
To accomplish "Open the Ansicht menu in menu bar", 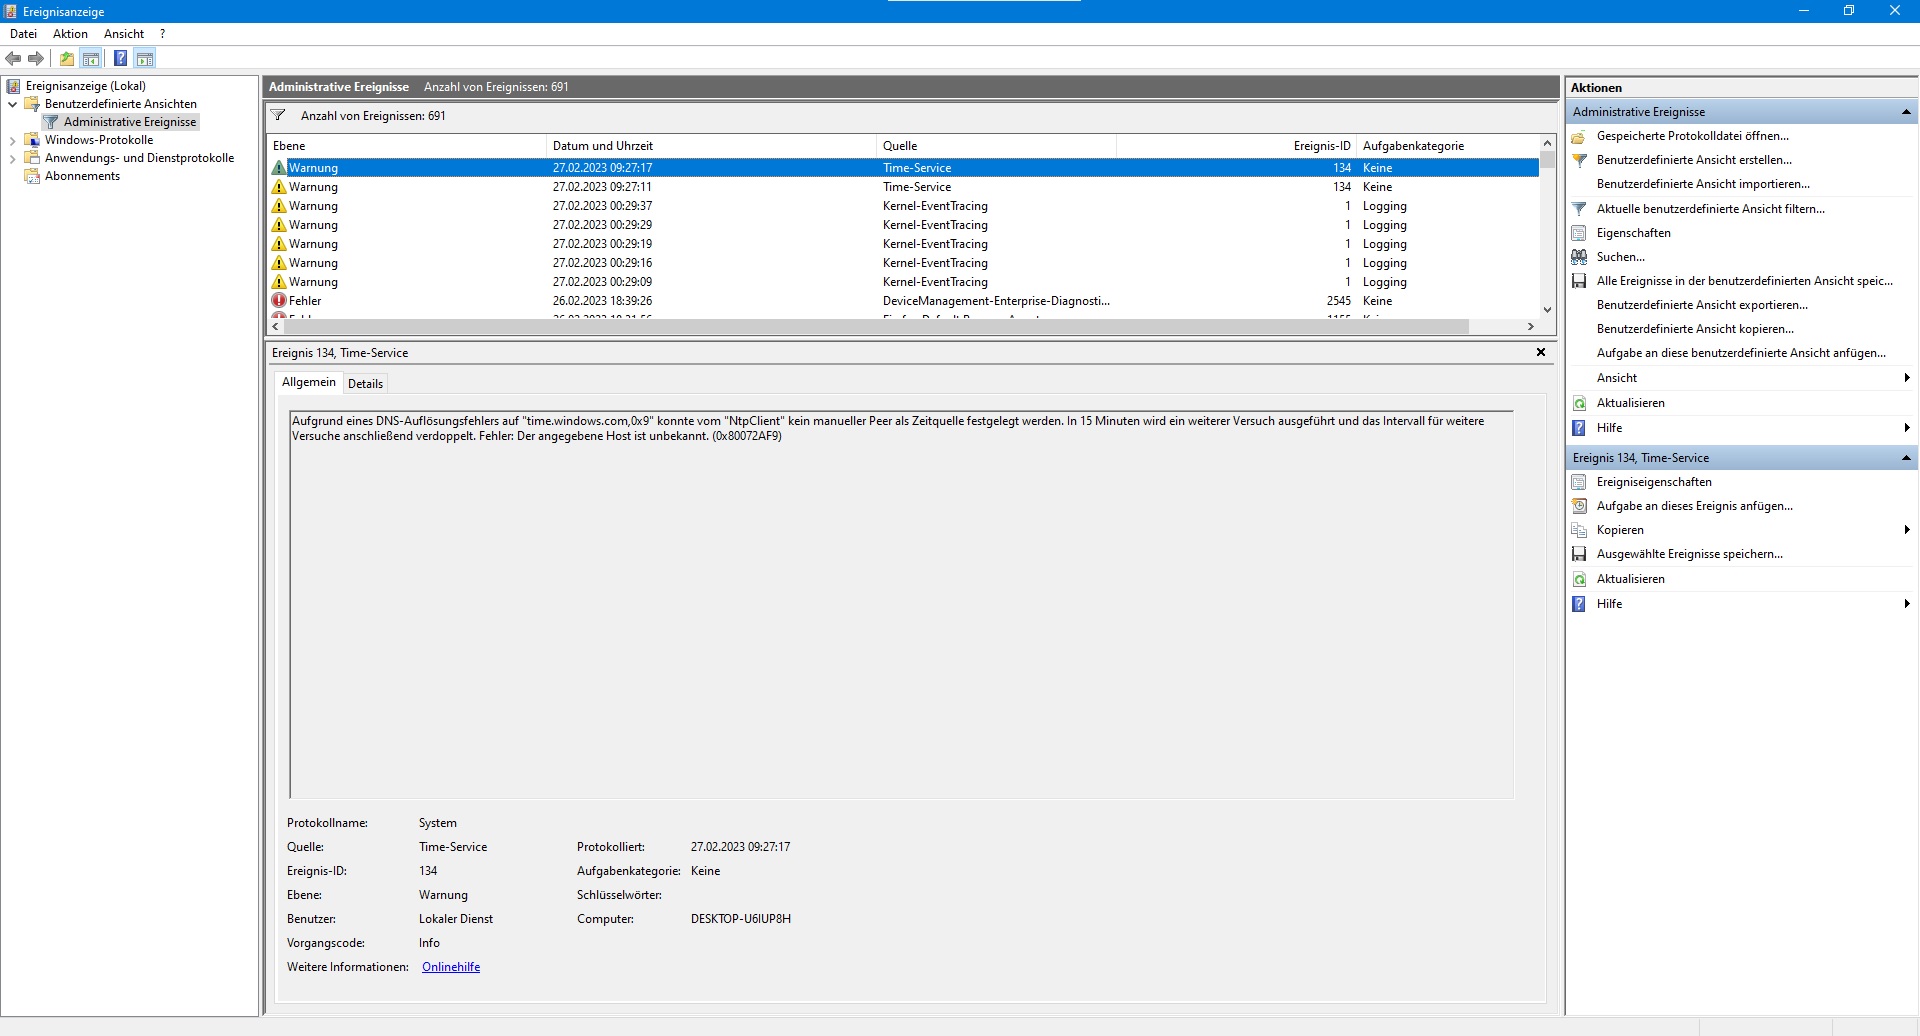I will 124,34.
